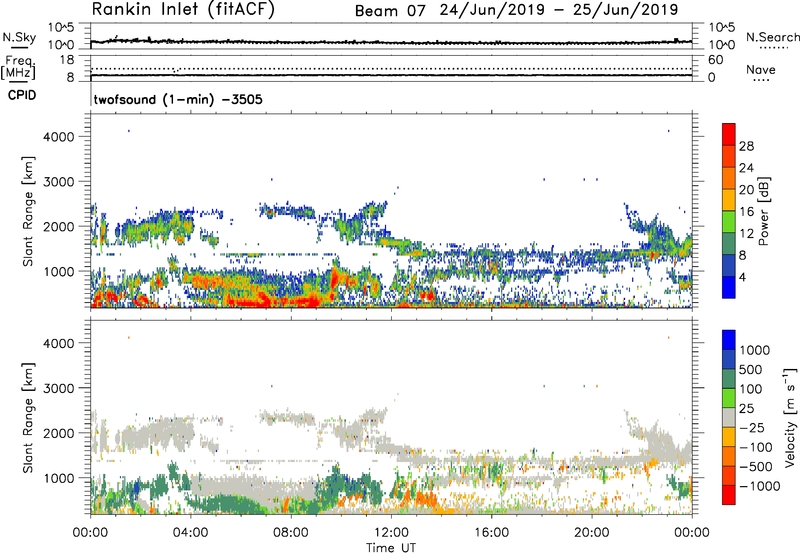This screenshot has height=554, width=800.
Task: Click the '1000' tick on Velocity colorbar
Action: [x=755, y=350]
